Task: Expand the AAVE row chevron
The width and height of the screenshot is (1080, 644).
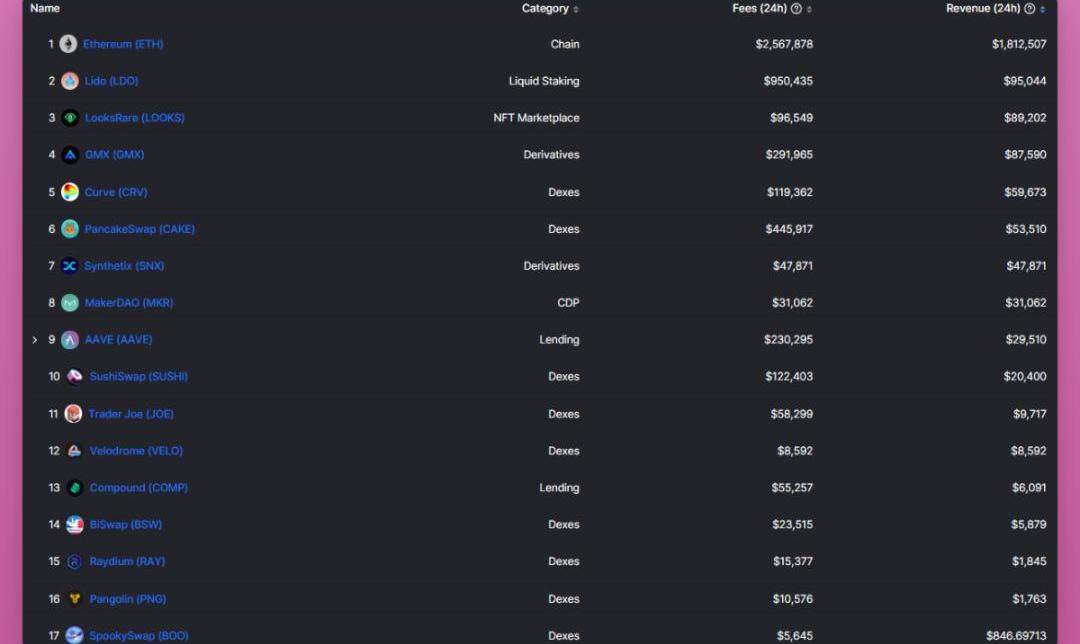Action: [x=35, y=340]
